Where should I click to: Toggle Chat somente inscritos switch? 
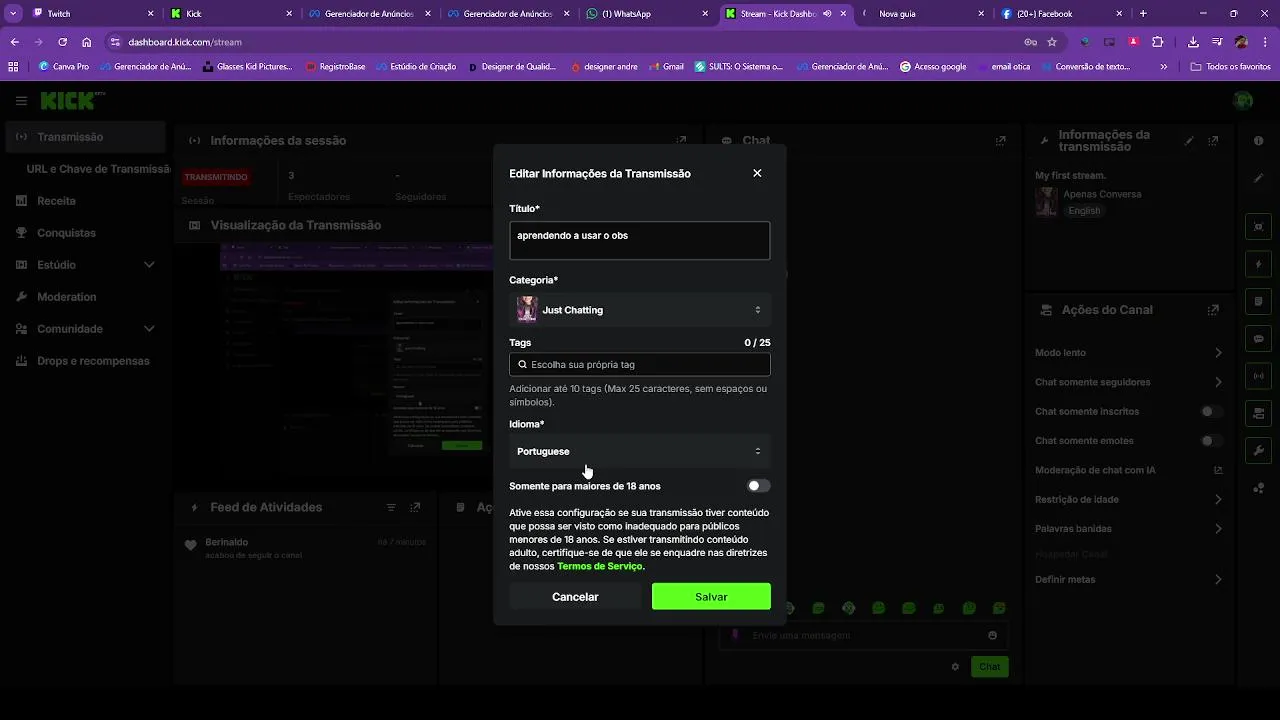click(1211, 412)
